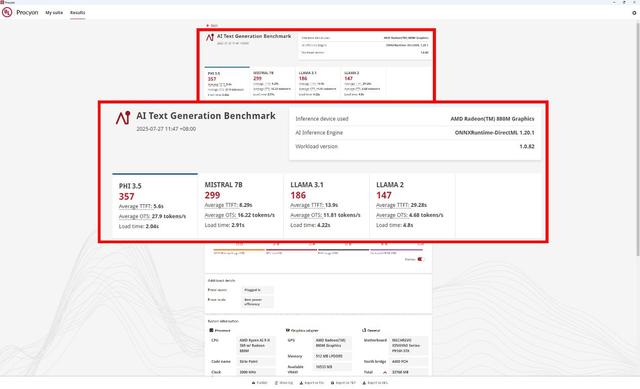The image size is (640, 389).
Task: Click the Procyon window title bar icon
Action: pos(2,2)
